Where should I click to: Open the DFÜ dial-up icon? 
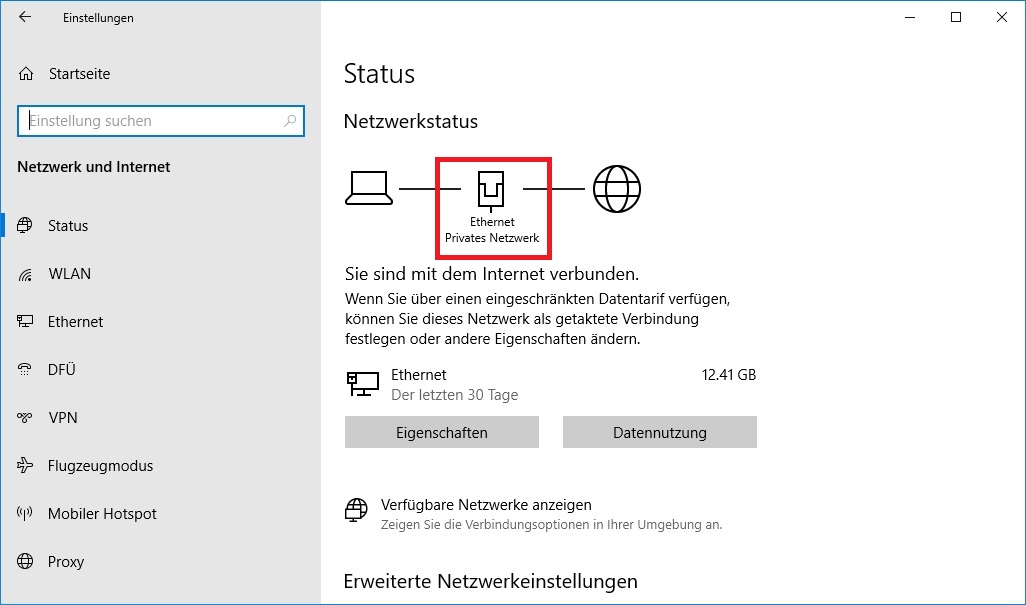coord(26,370)
